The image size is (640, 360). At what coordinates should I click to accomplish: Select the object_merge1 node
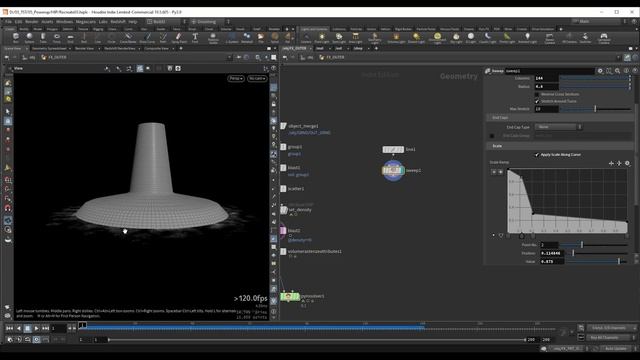click(x=283, y=126)
